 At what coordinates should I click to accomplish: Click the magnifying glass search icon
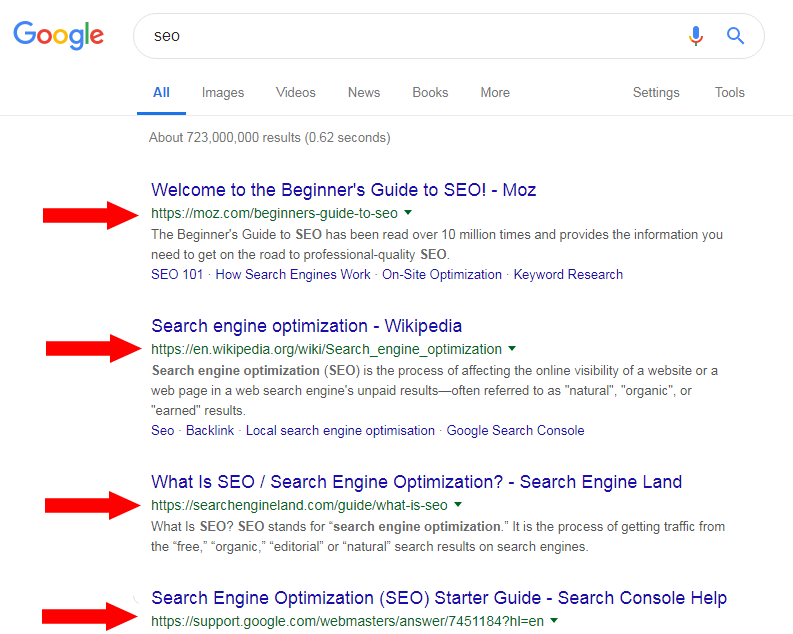(x=735, y=36)
